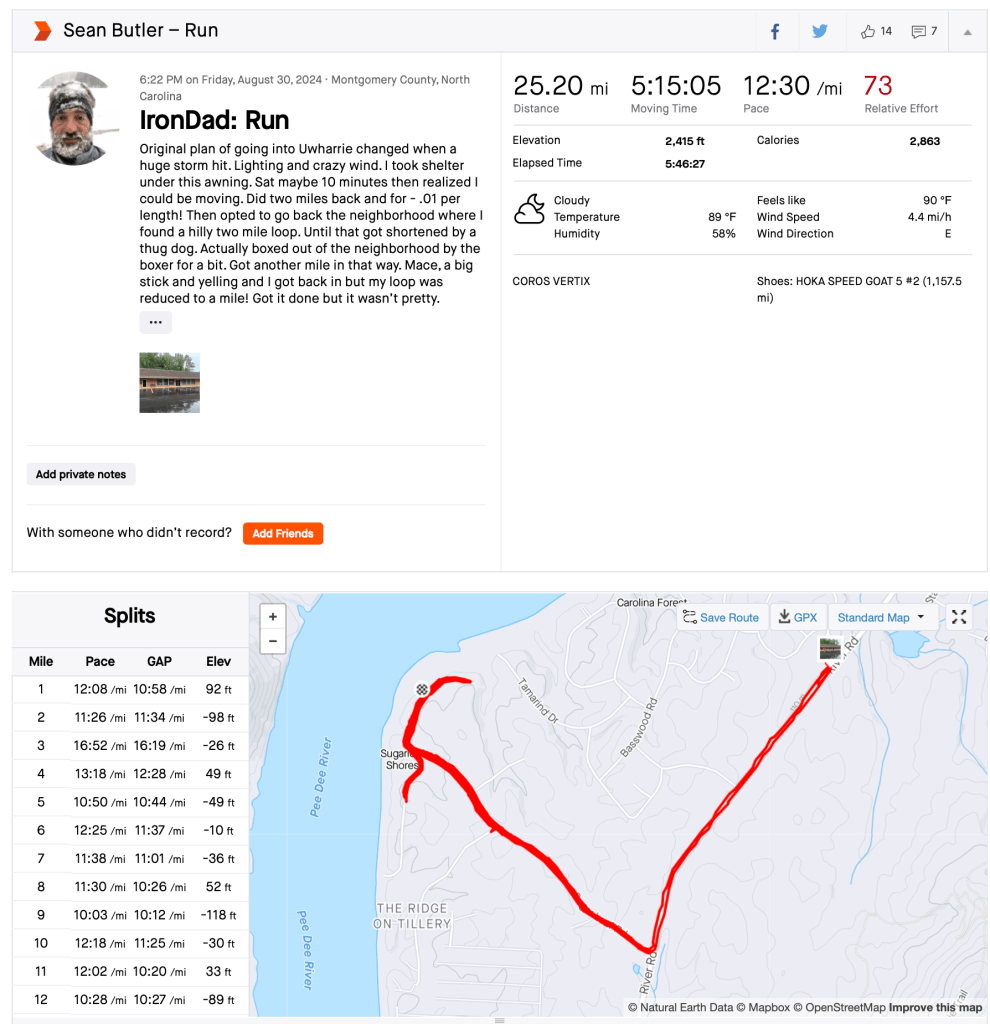The height and width of the screenshot is (1024, 990).
Task: Share activity on Twitter
Action: tap(820, 31)
